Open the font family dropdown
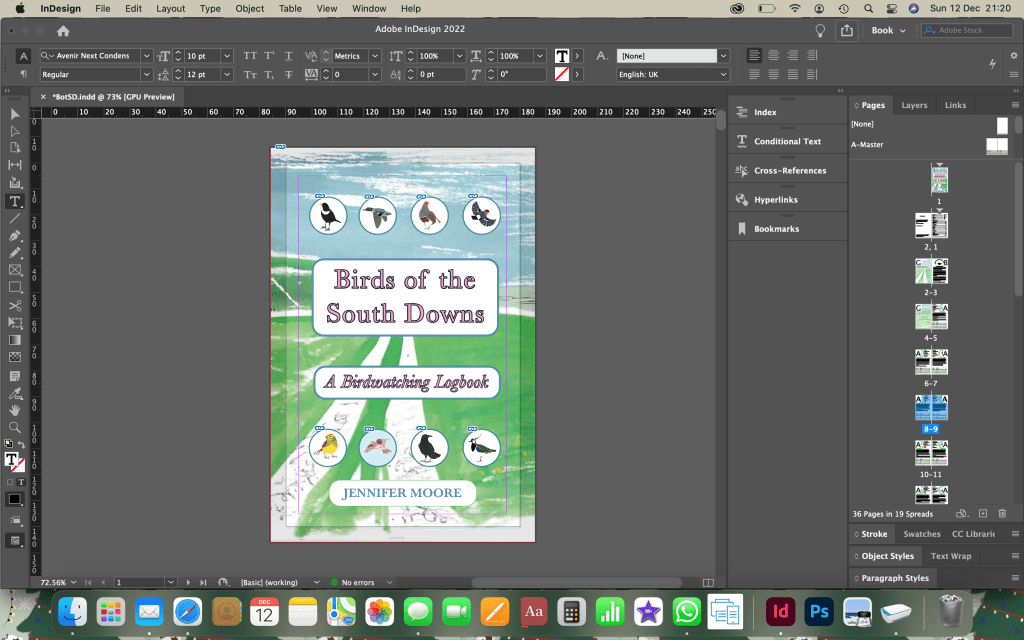 pyautogui.click(x=147, y=56)
